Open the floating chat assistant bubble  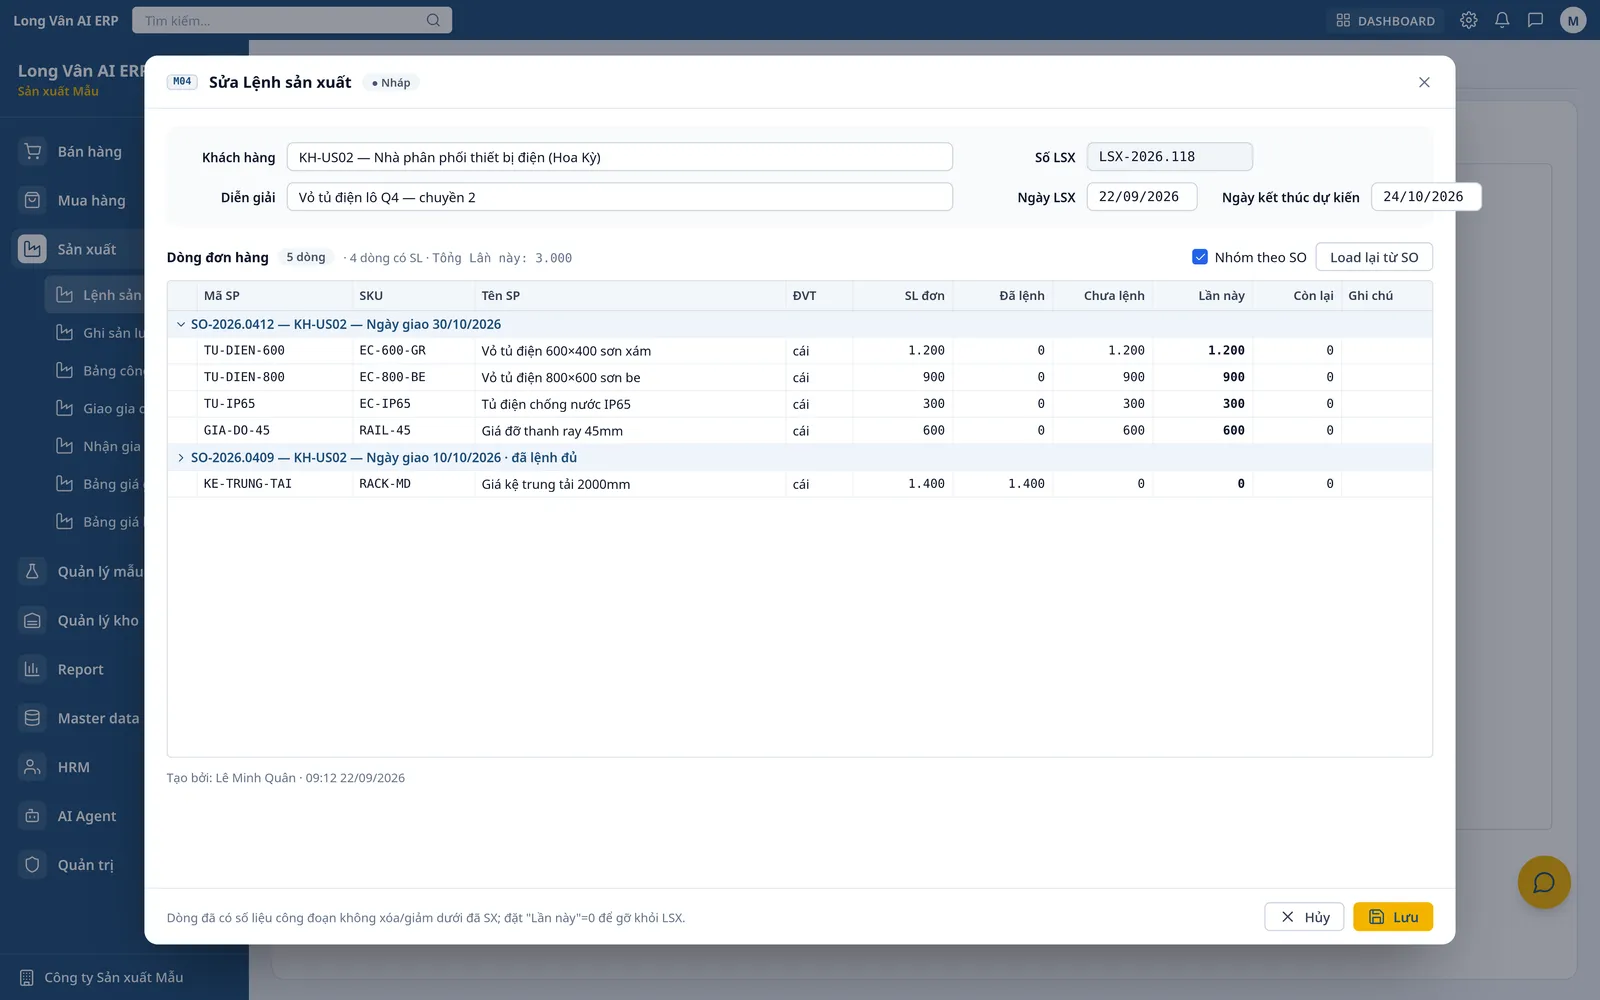tap(1544, 882)
